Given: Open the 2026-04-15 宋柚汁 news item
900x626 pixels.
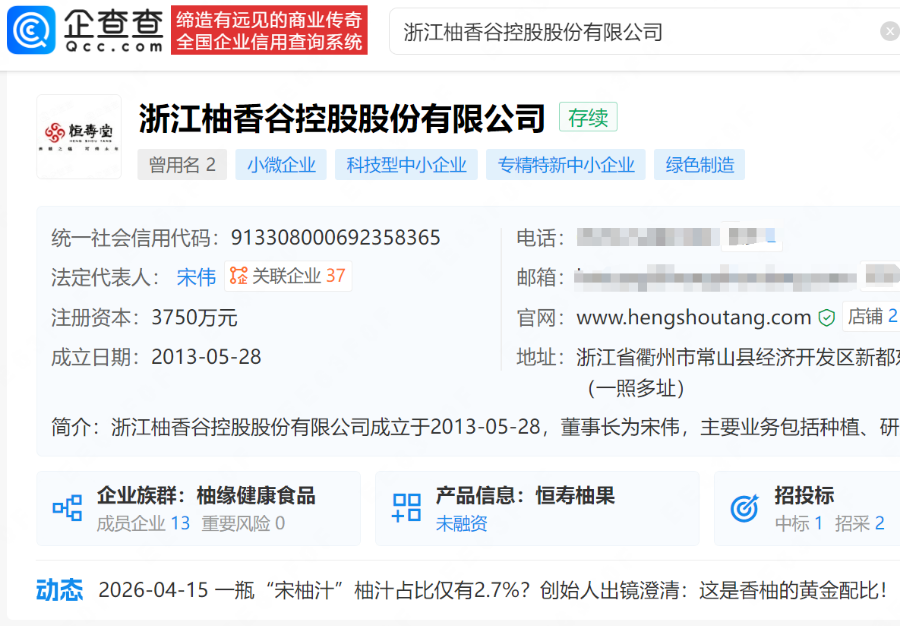Looking at the screenshot, I should [x=492, y=590].
